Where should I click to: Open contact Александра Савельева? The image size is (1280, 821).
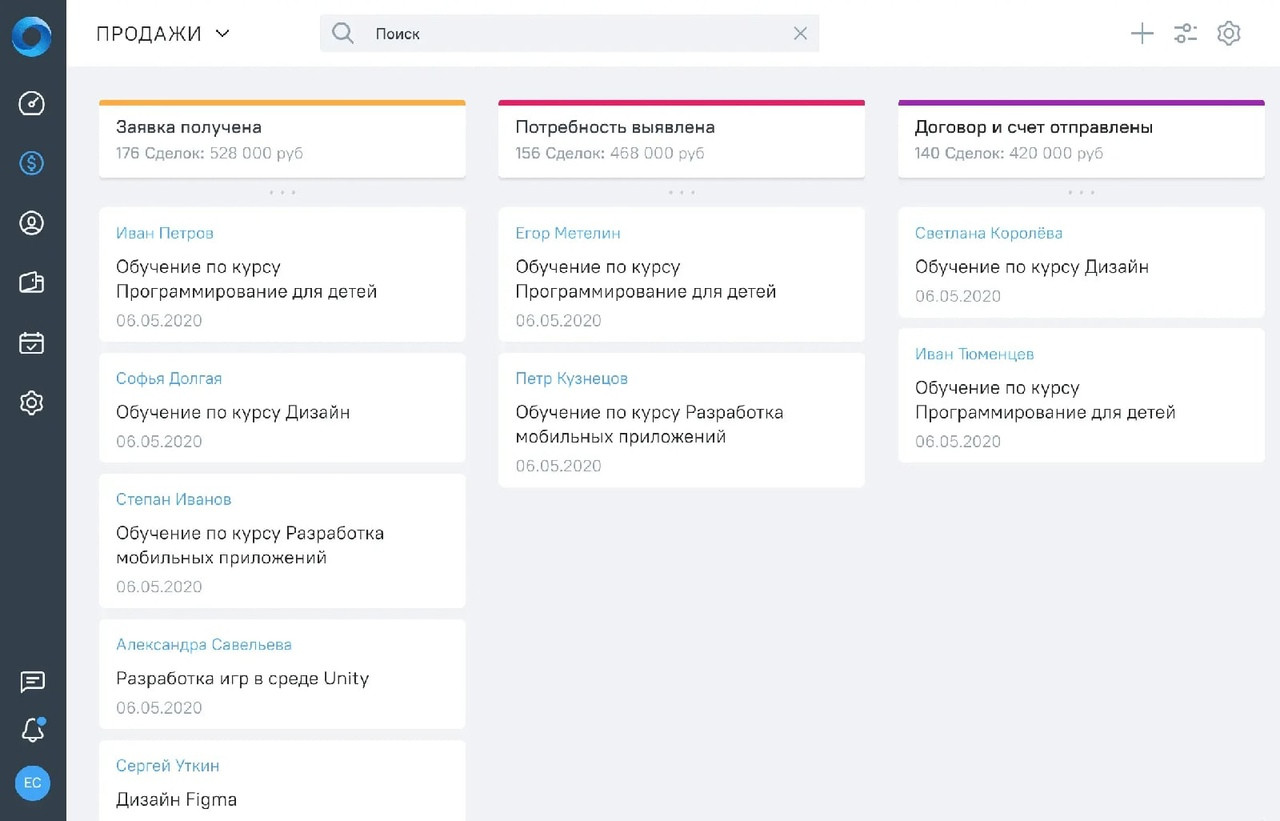coord(204,645)
